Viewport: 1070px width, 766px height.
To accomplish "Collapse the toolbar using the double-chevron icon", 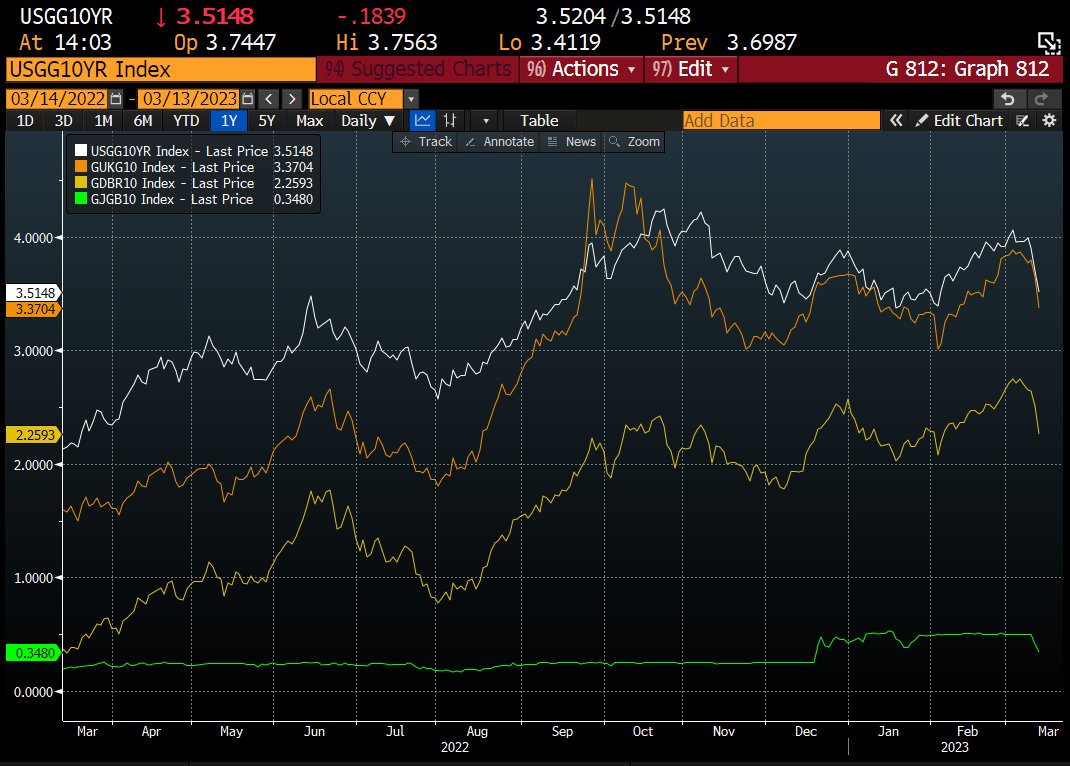I will [895, 120].
